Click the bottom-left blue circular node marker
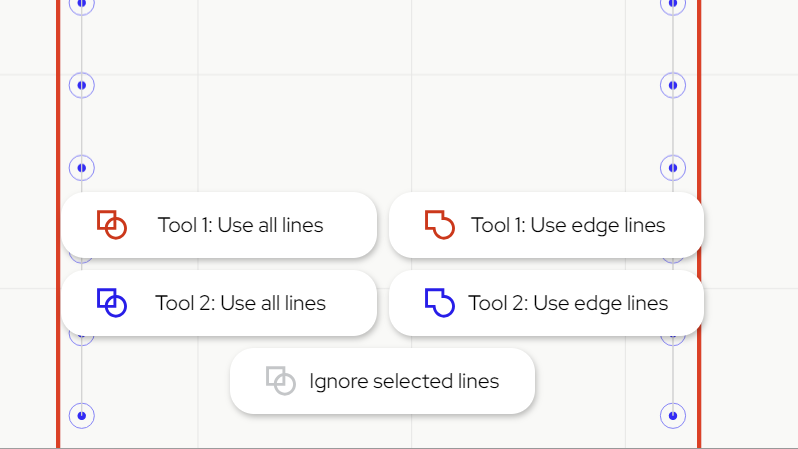Screen dimensions: 798x449 pos(81,416)
